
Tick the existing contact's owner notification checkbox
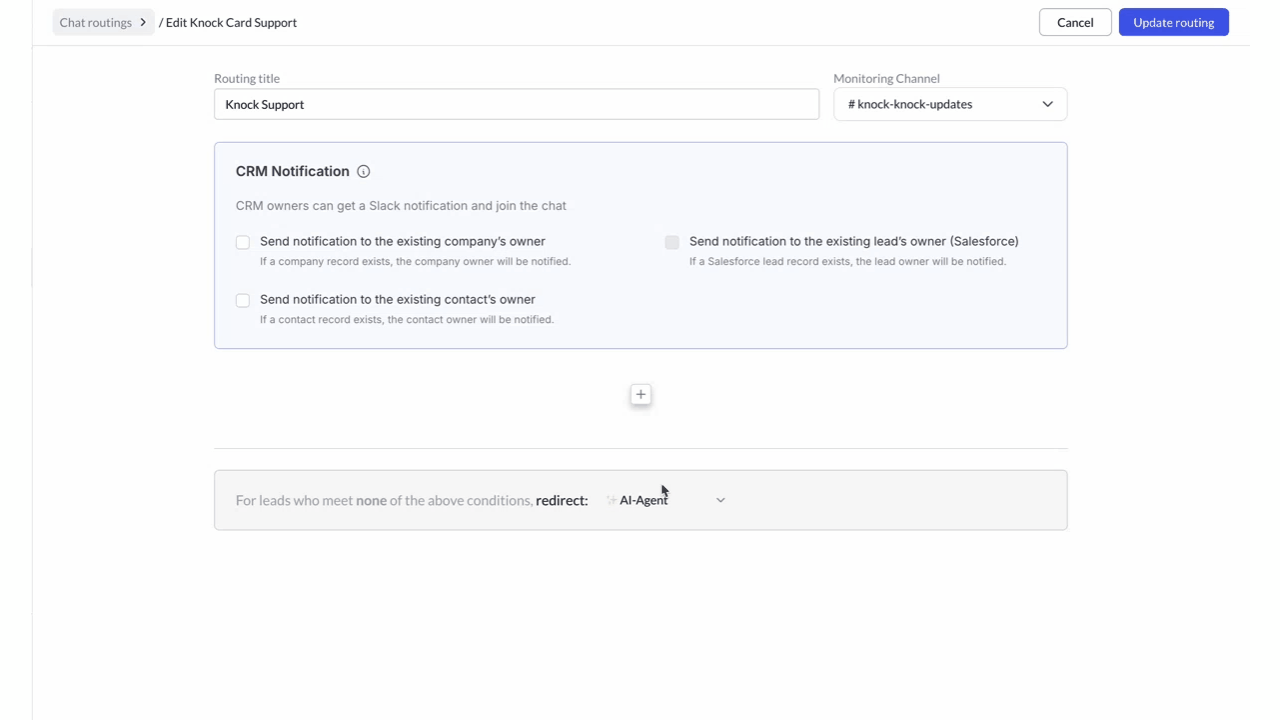[x=243, y=300]
